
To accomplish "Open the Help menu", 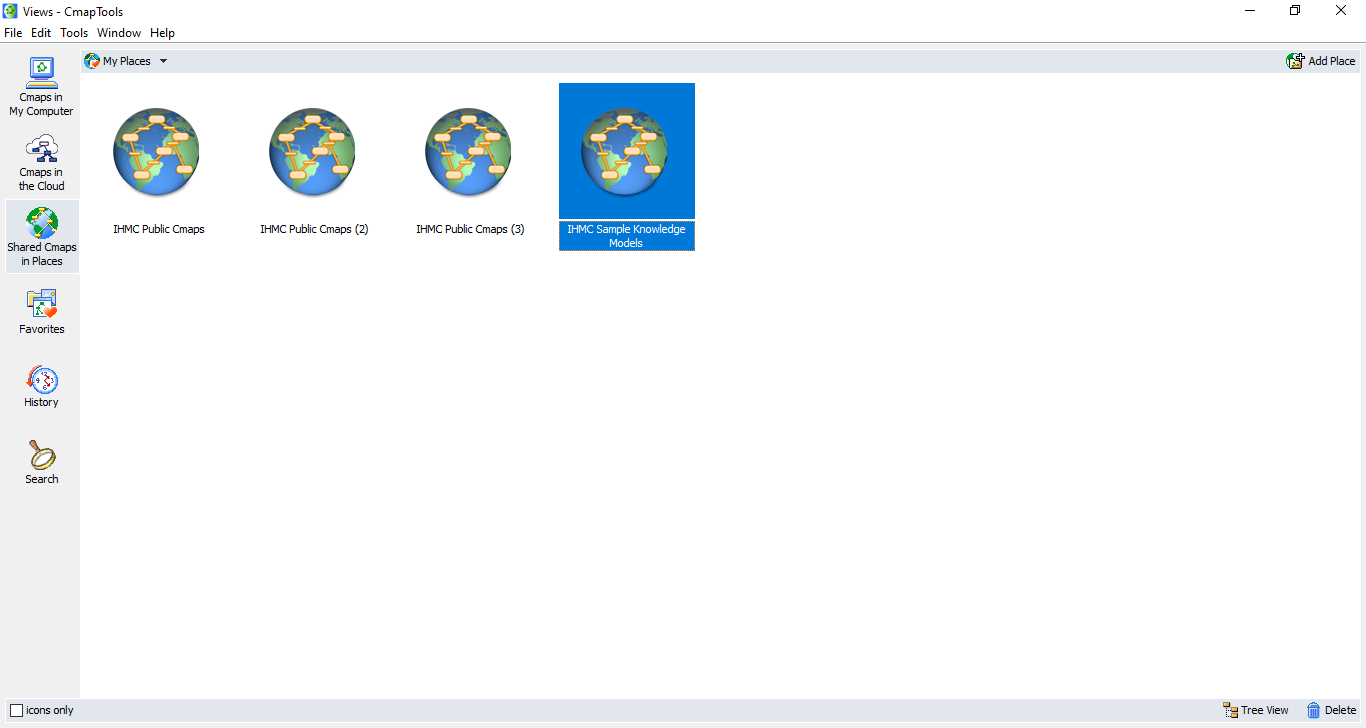I will (162, 33).
